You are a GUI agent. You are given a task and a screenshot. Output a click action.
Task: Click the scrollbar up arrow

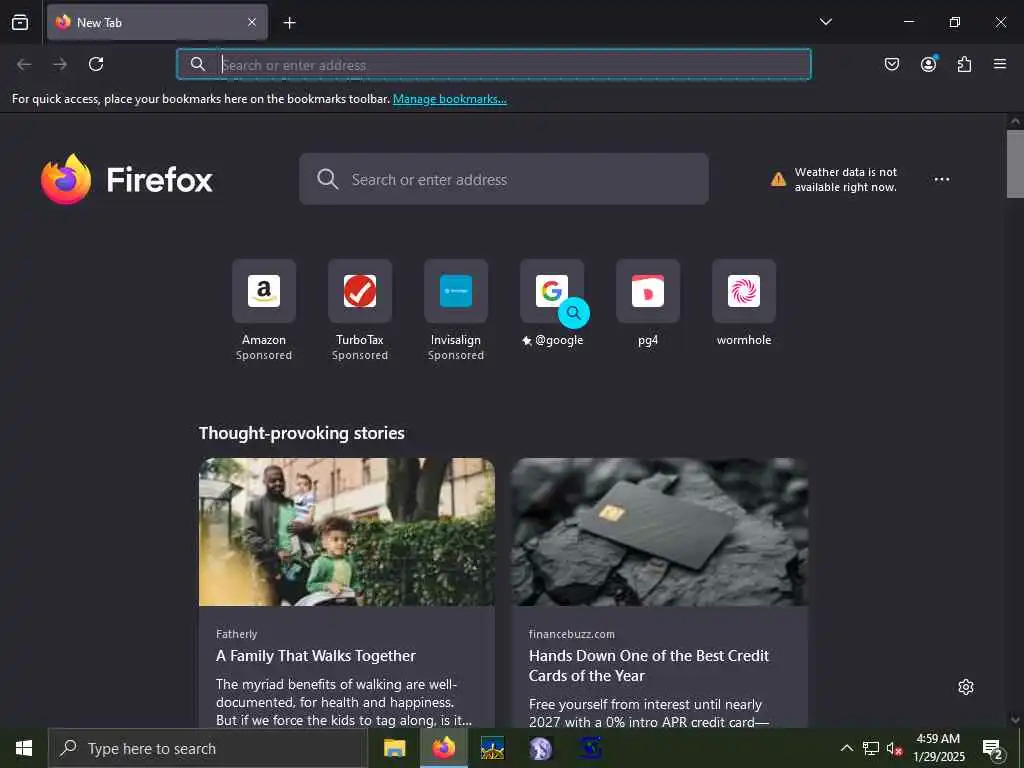[1015, 121]
